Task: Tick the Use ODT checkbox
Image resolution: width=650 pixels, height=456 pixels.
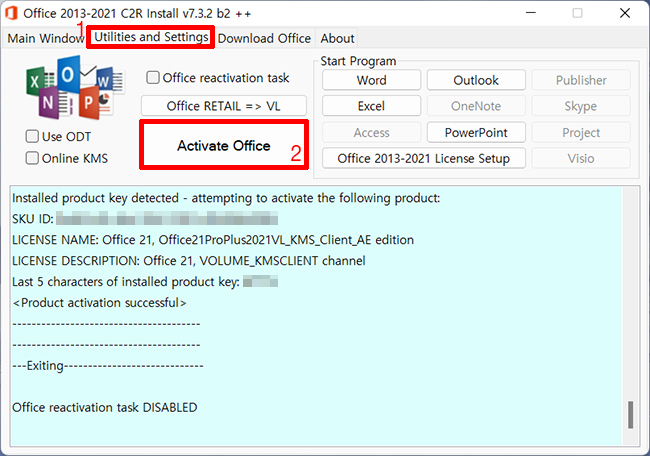Action: 32,136
